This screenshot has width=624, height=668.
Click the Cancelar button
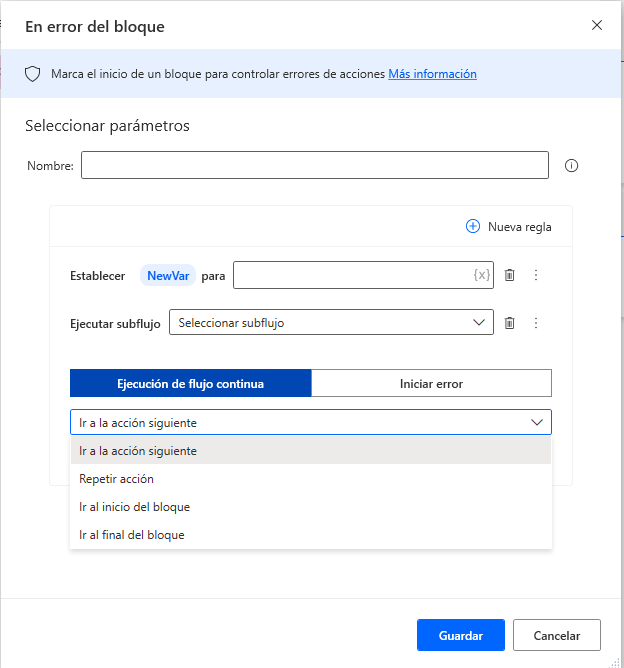[557, 635]
